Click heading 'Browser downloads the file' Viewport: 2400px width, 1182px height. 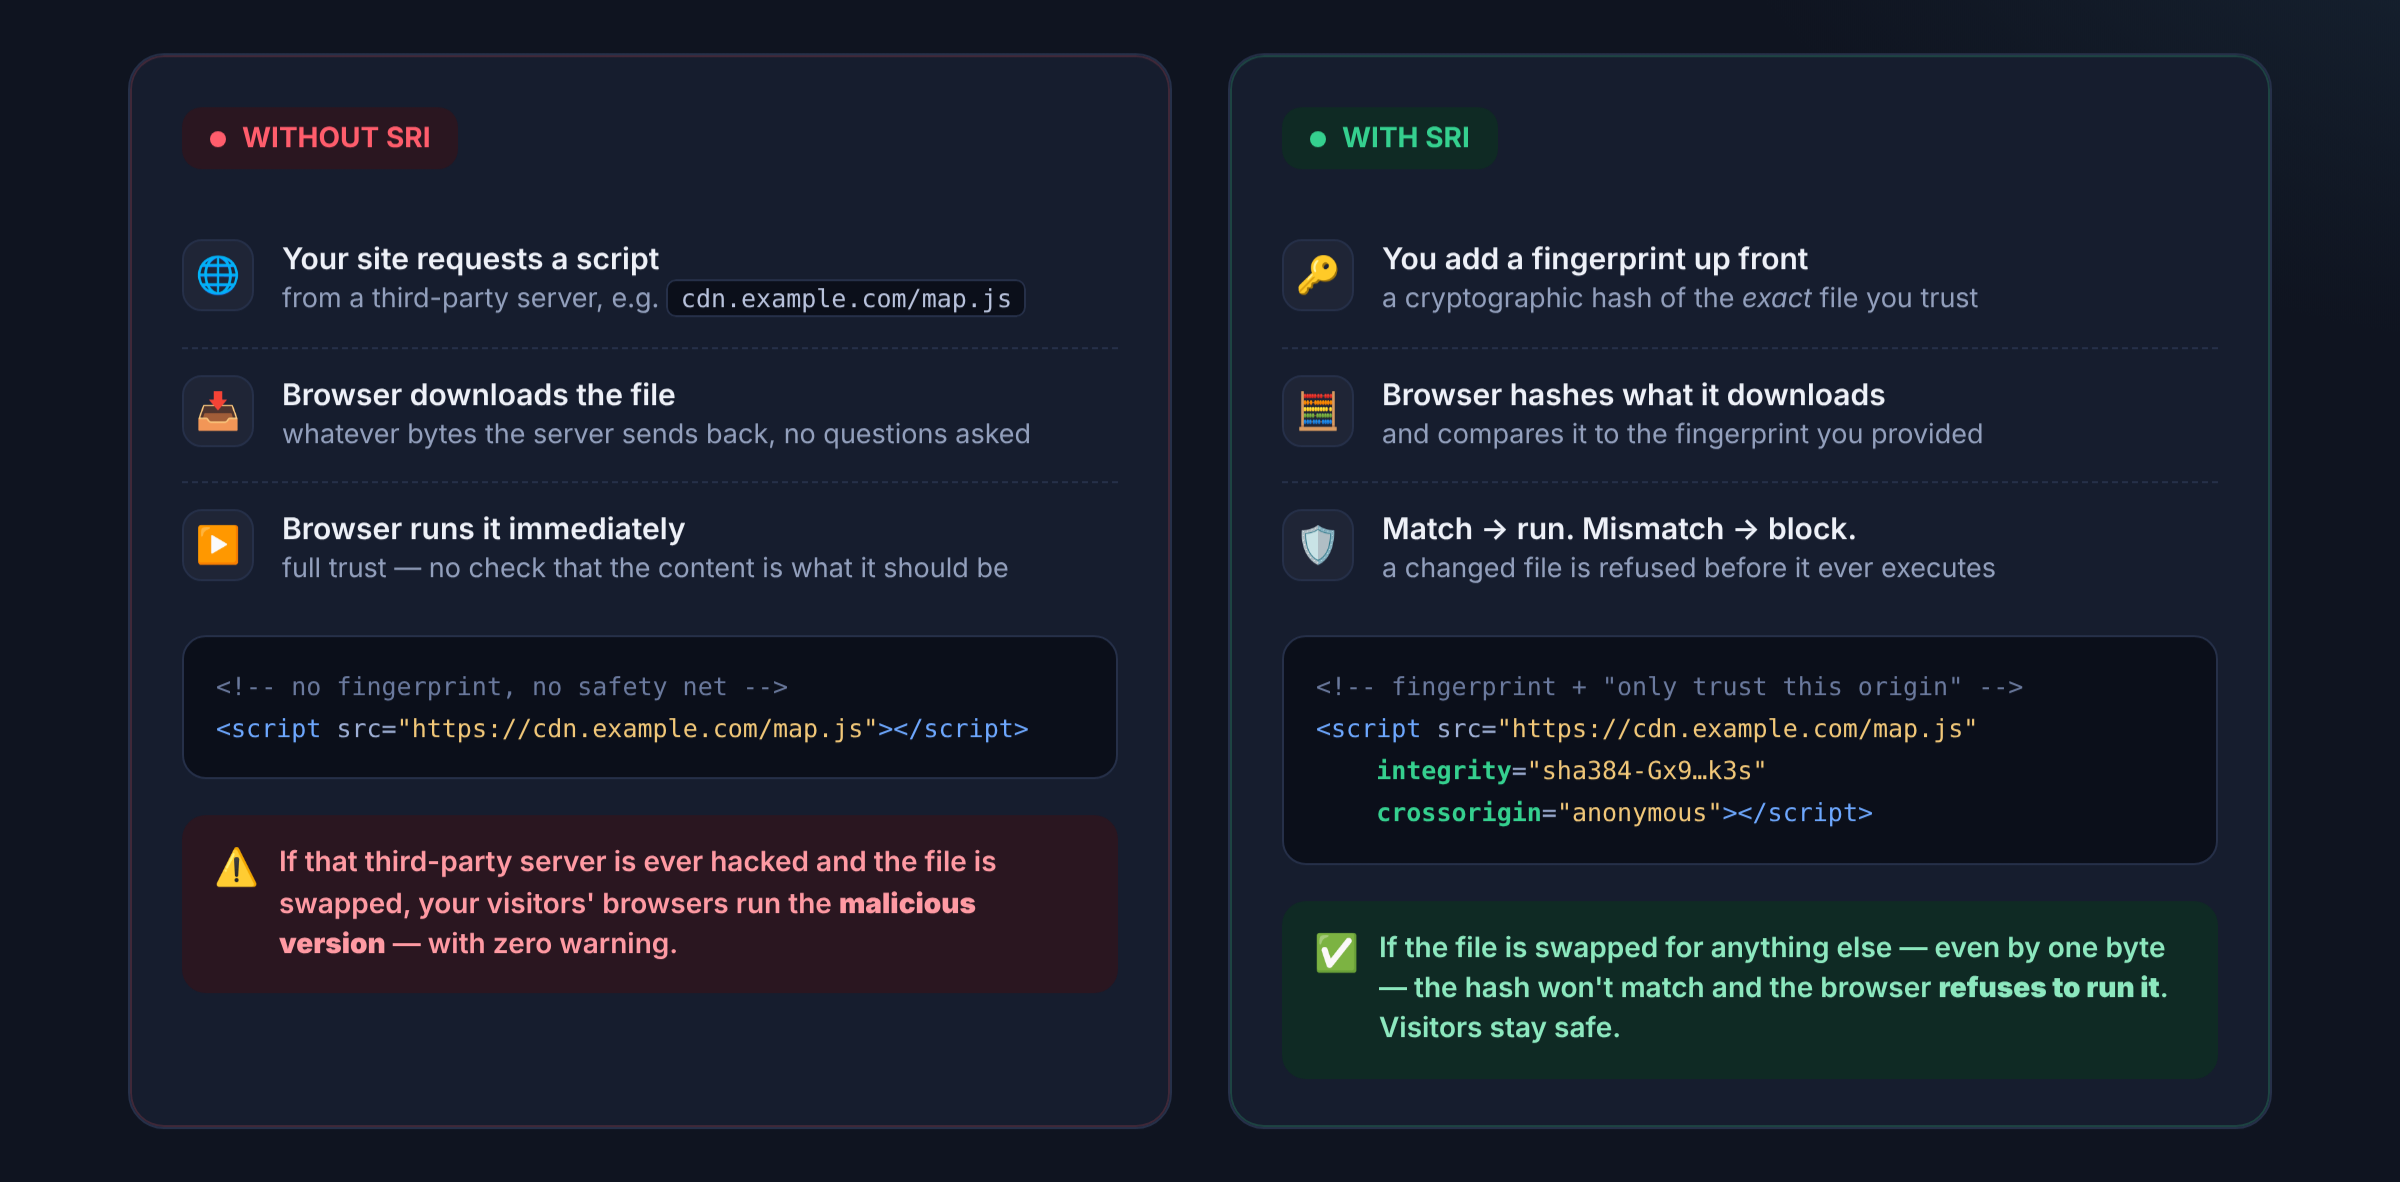[x=479, y=395]
